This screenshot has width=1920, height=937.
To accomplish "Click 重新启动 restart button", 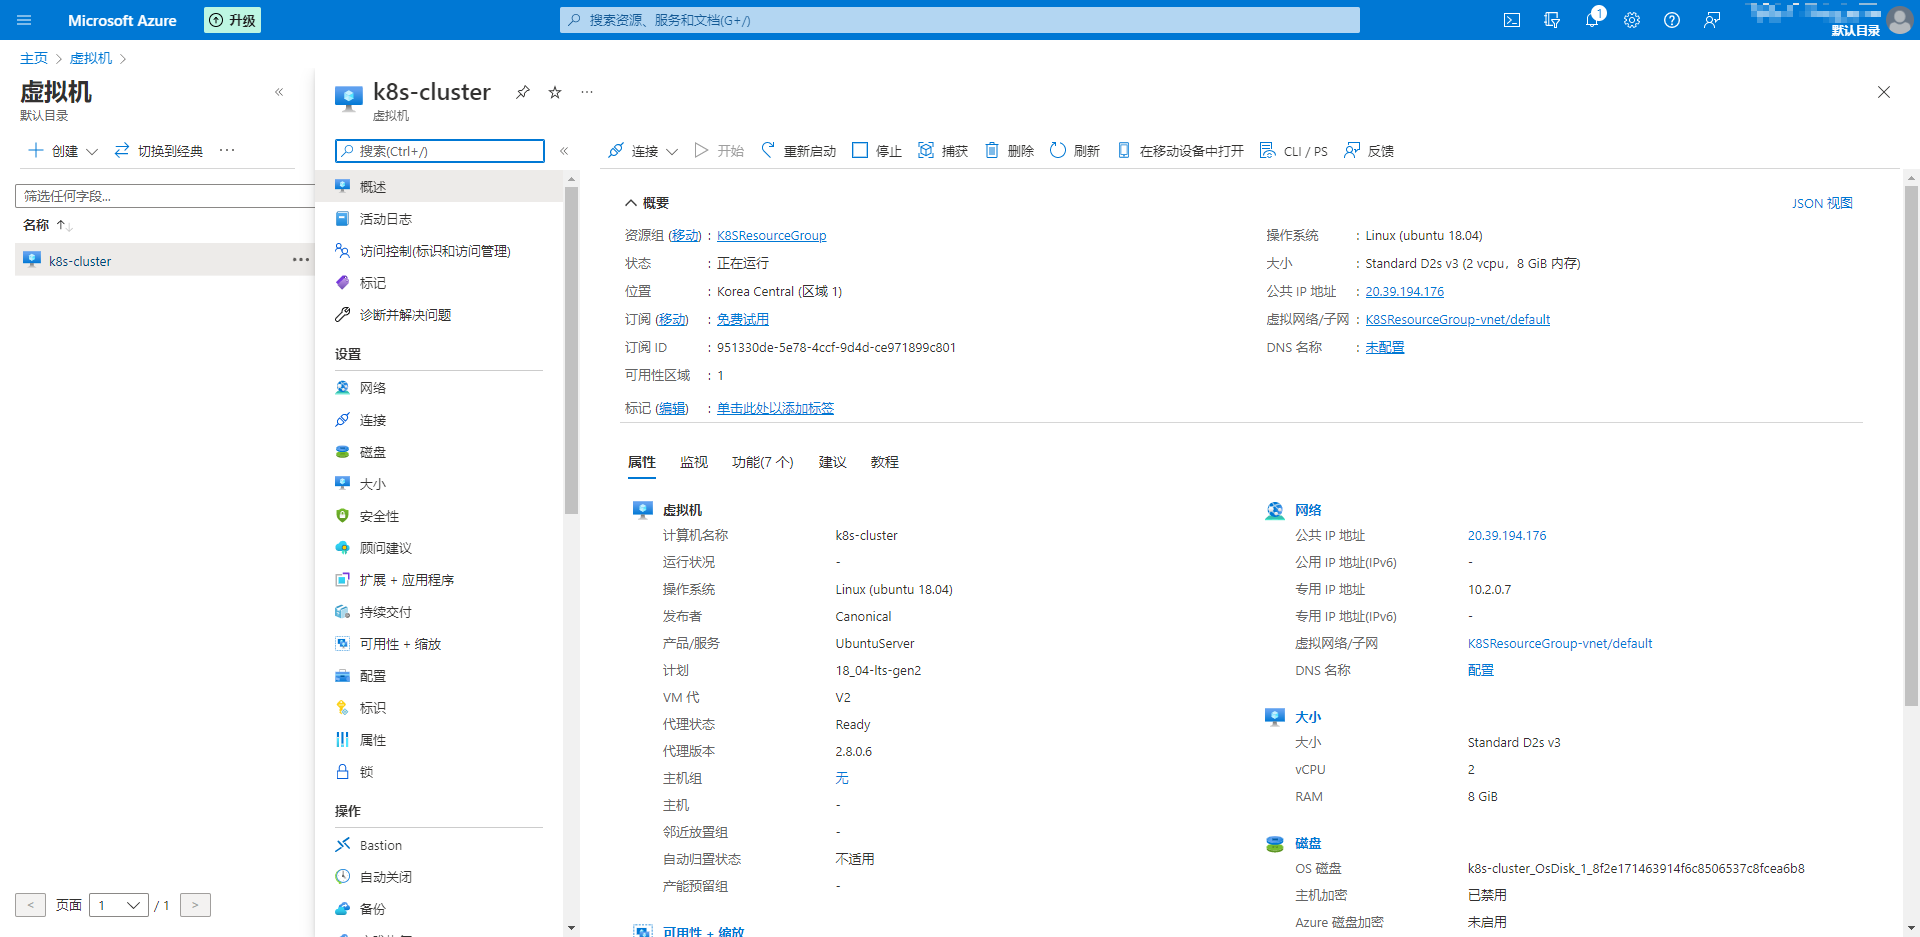I will 798,151.
